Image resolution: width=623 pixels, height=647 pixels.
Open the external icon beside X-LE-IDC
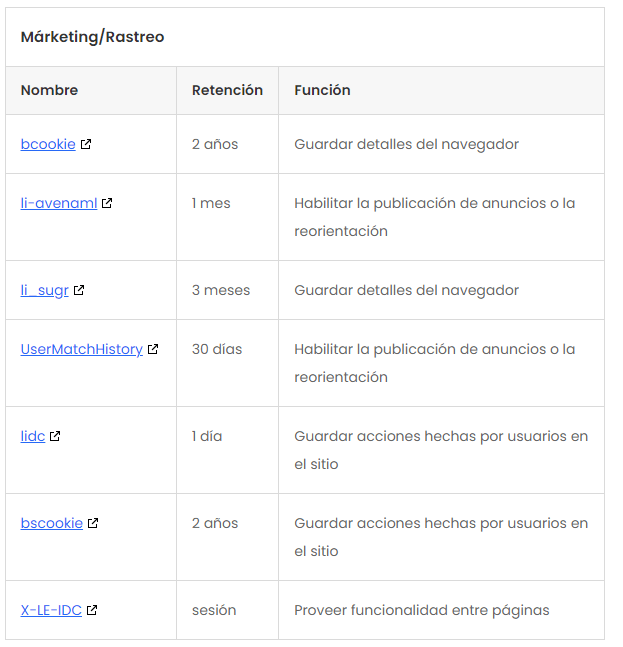coord(92,610)
